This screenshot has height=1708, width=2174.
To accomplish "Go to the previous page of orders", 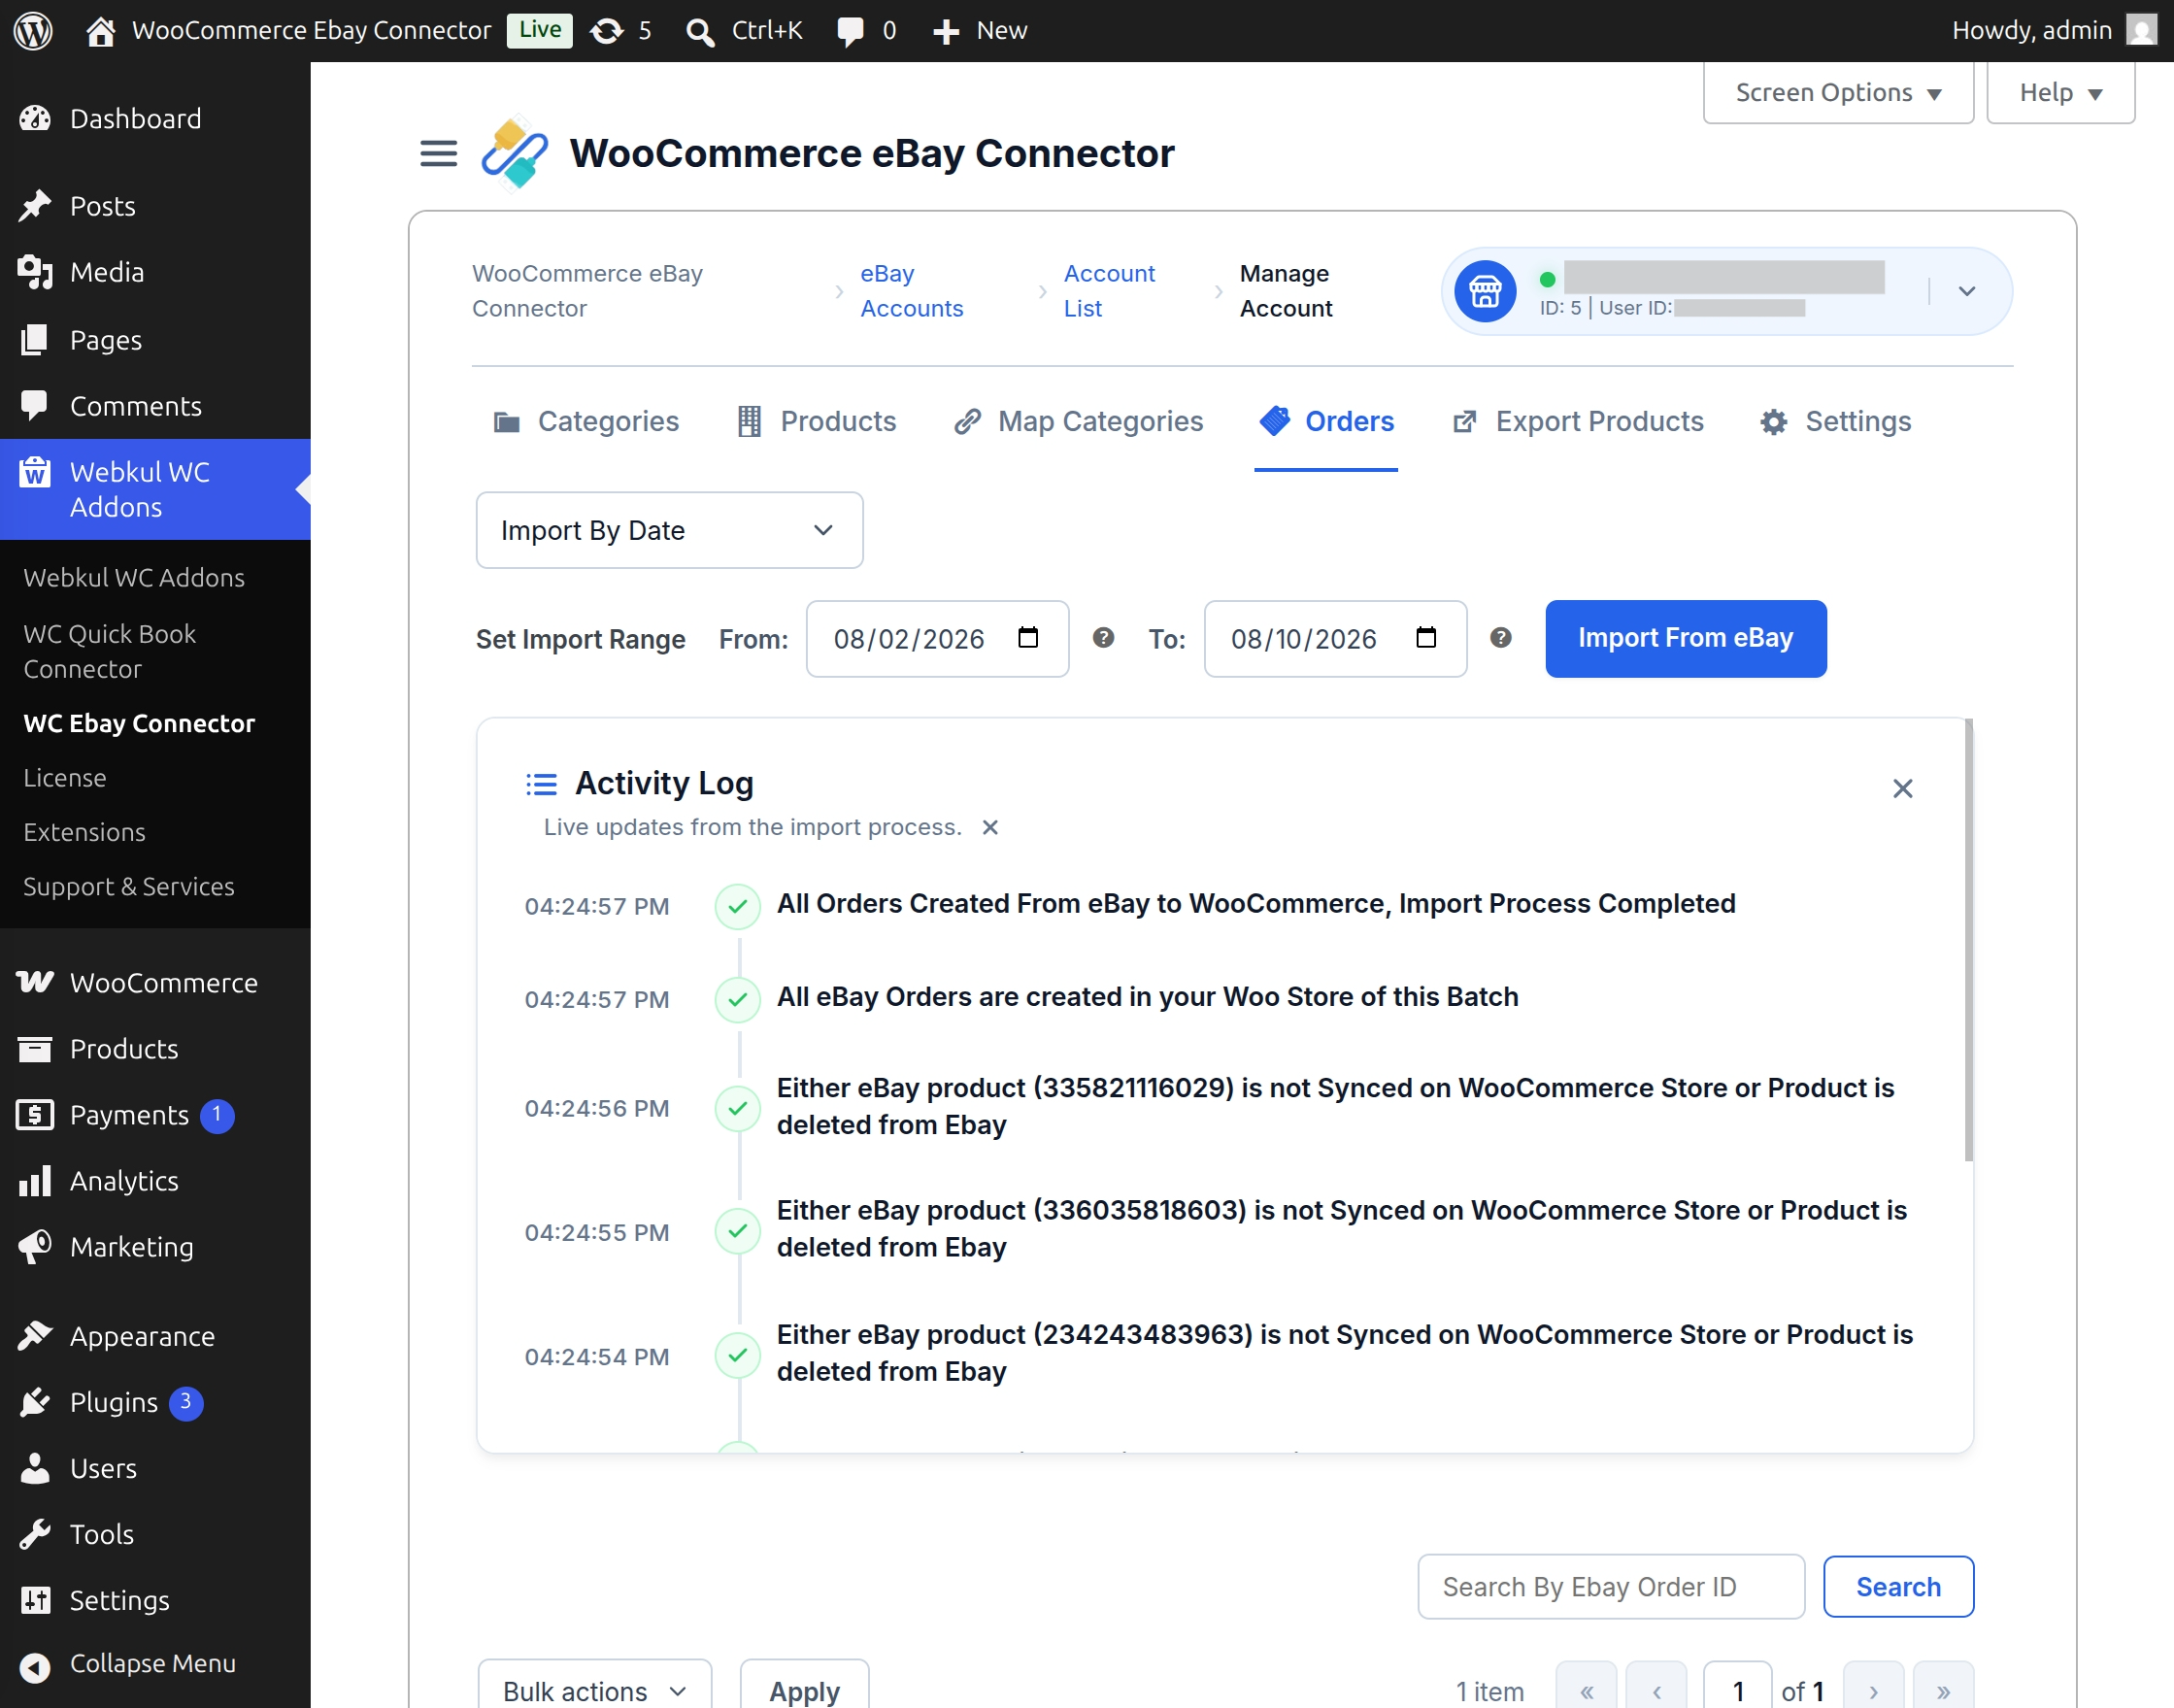I will [1656, 1689].
